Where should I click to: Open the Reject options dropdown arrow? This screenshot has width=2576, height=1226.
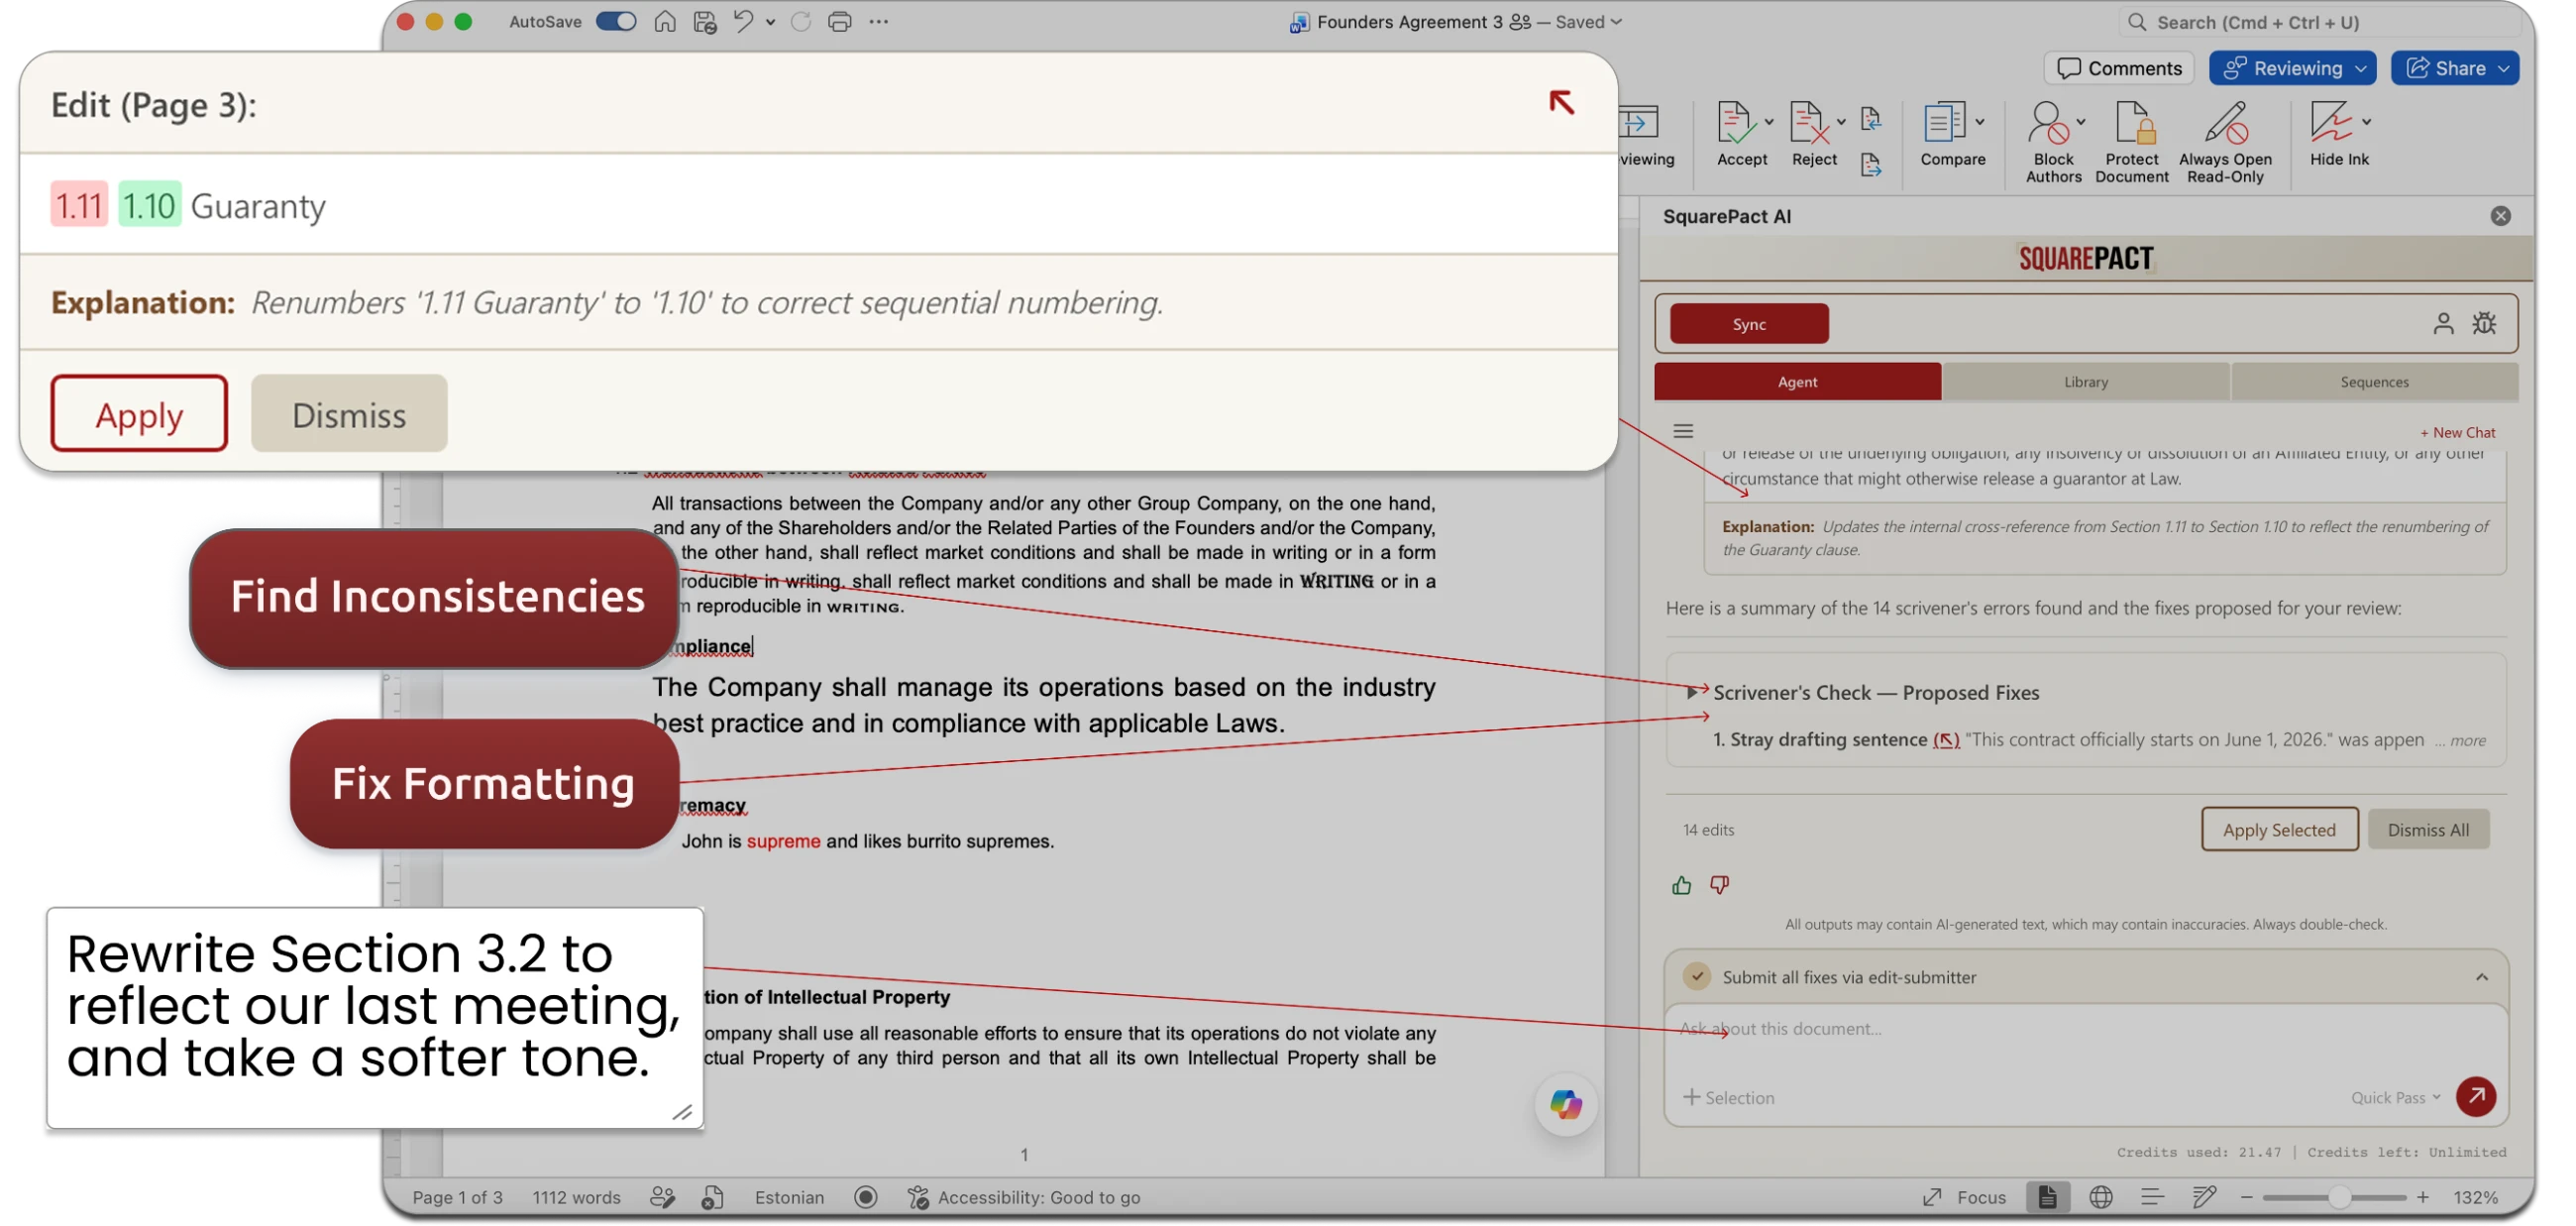1841,122
